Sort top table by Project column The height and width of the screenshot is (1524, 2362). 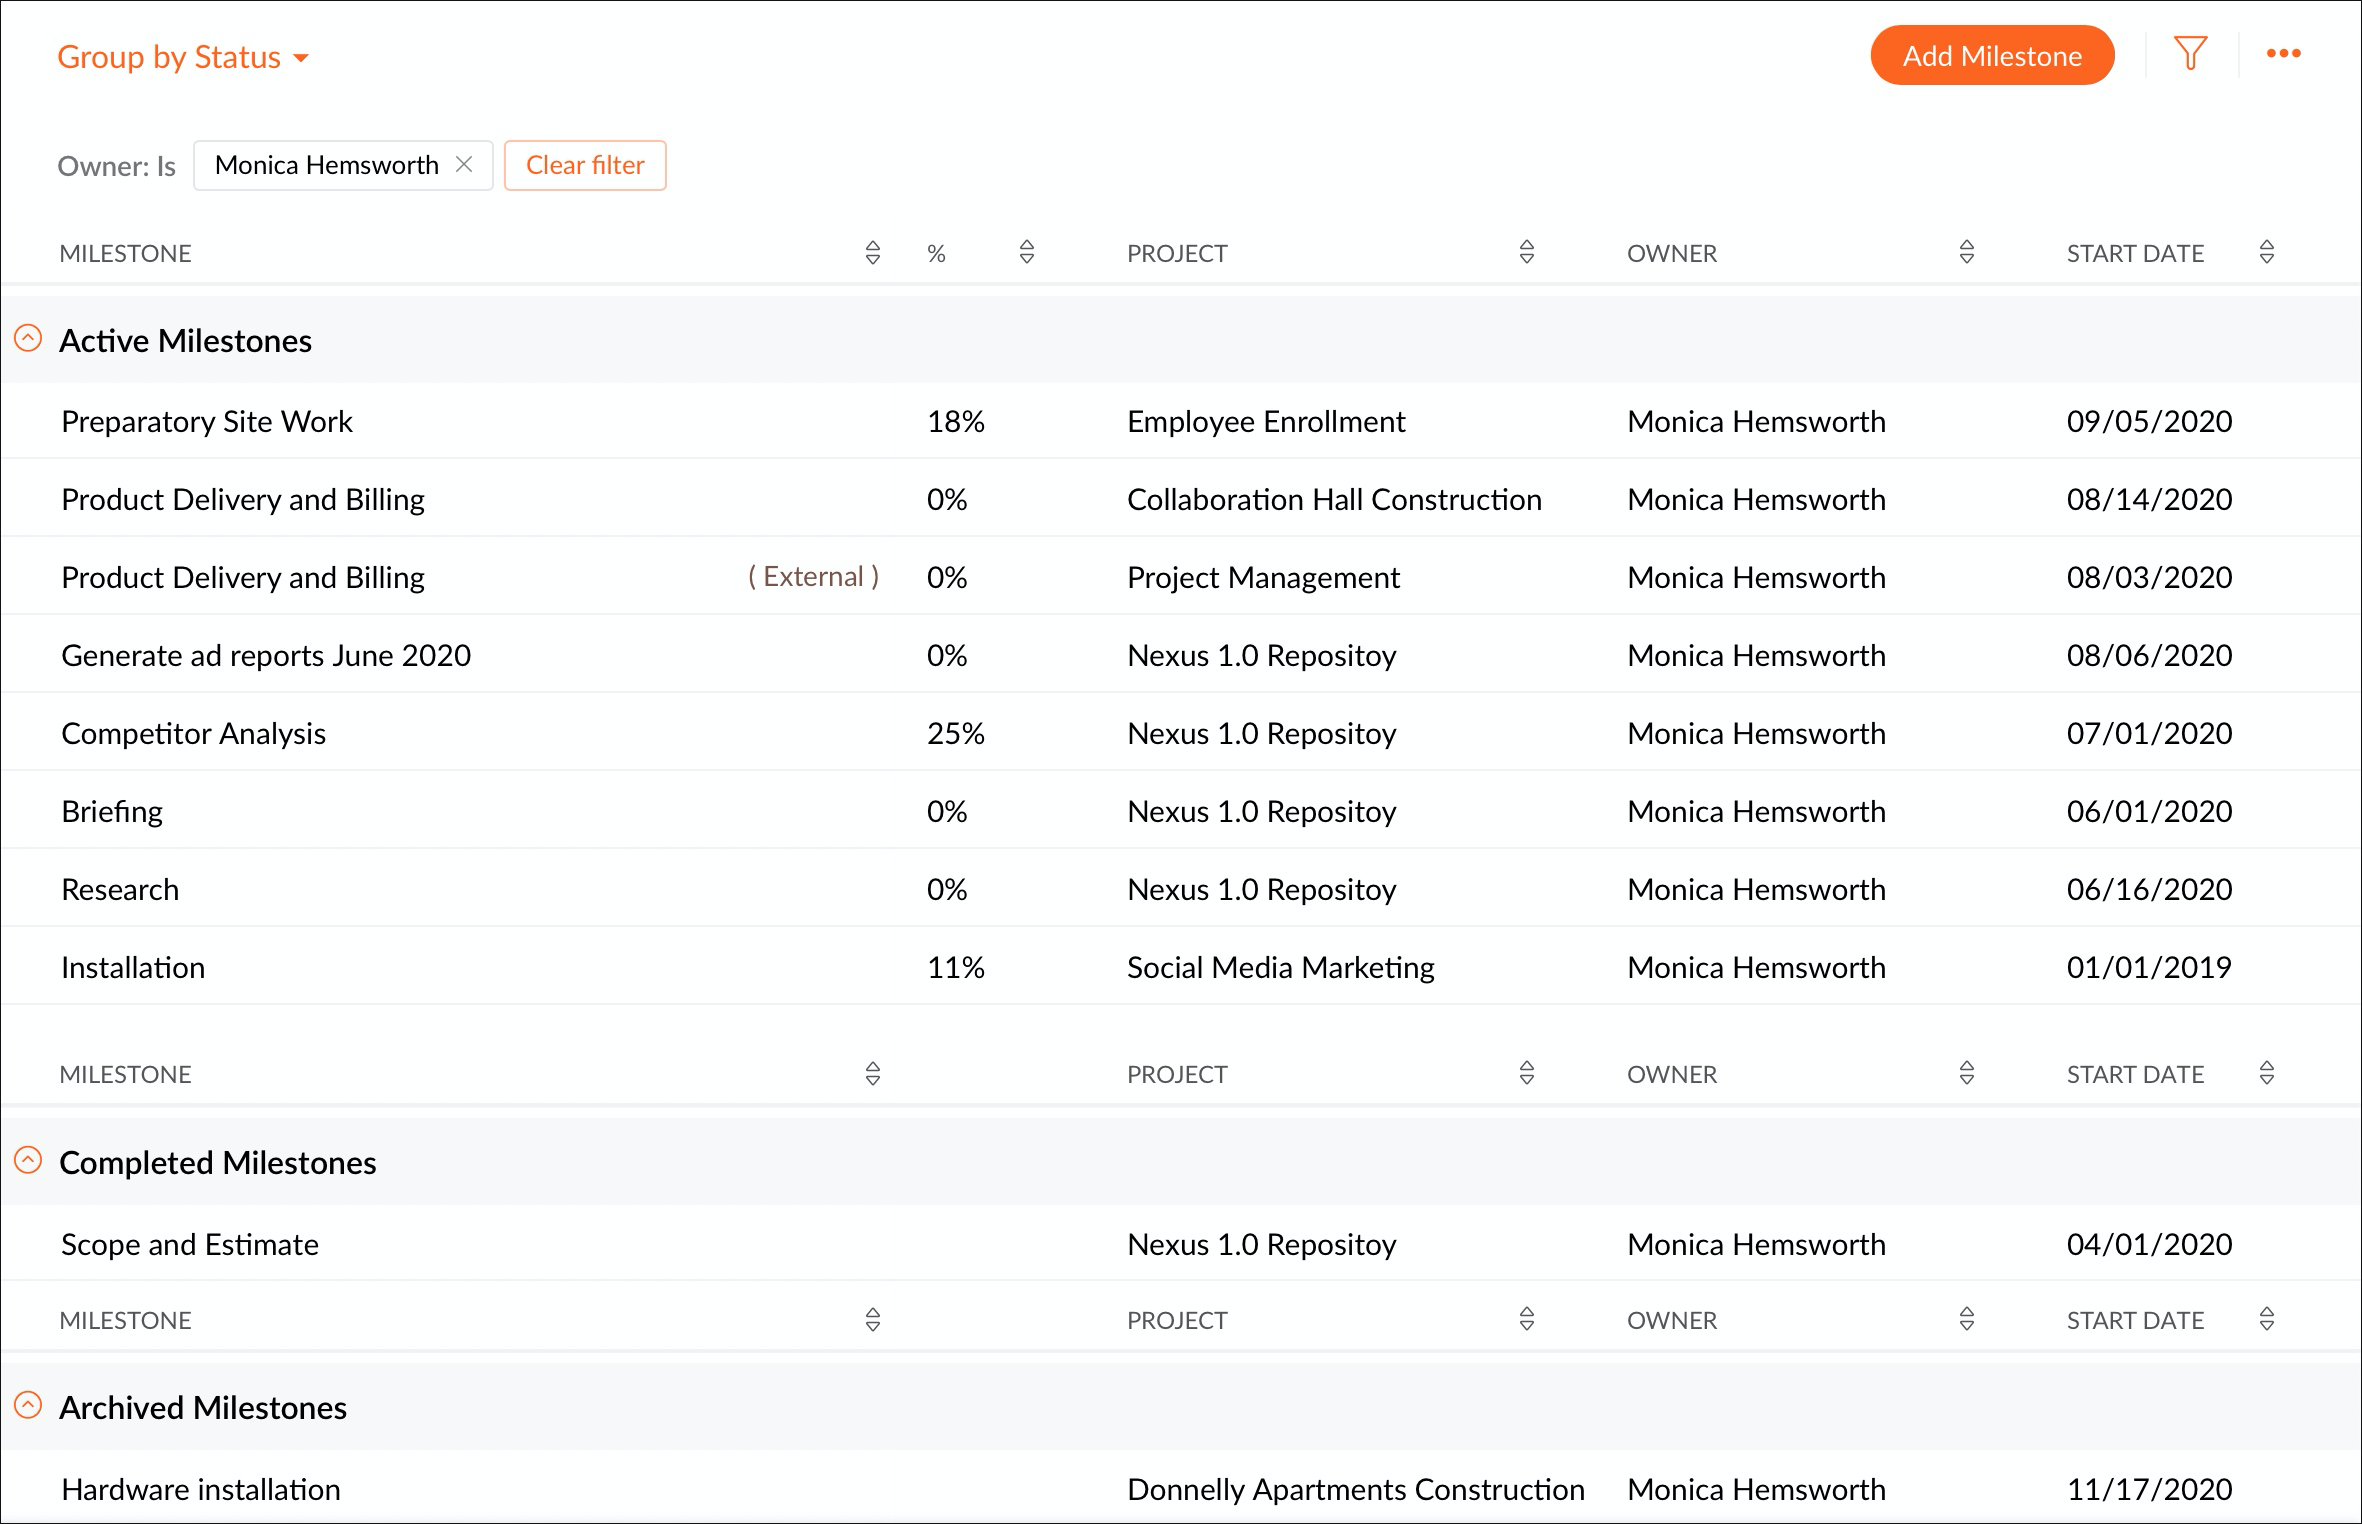tap(1526, 252)
